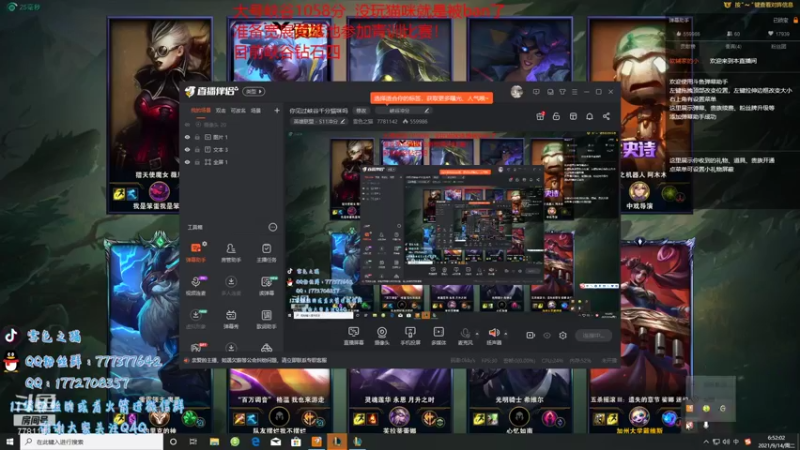
Task: Toggle the preview eye icon beside settings gear
Action: pos(546,335)
